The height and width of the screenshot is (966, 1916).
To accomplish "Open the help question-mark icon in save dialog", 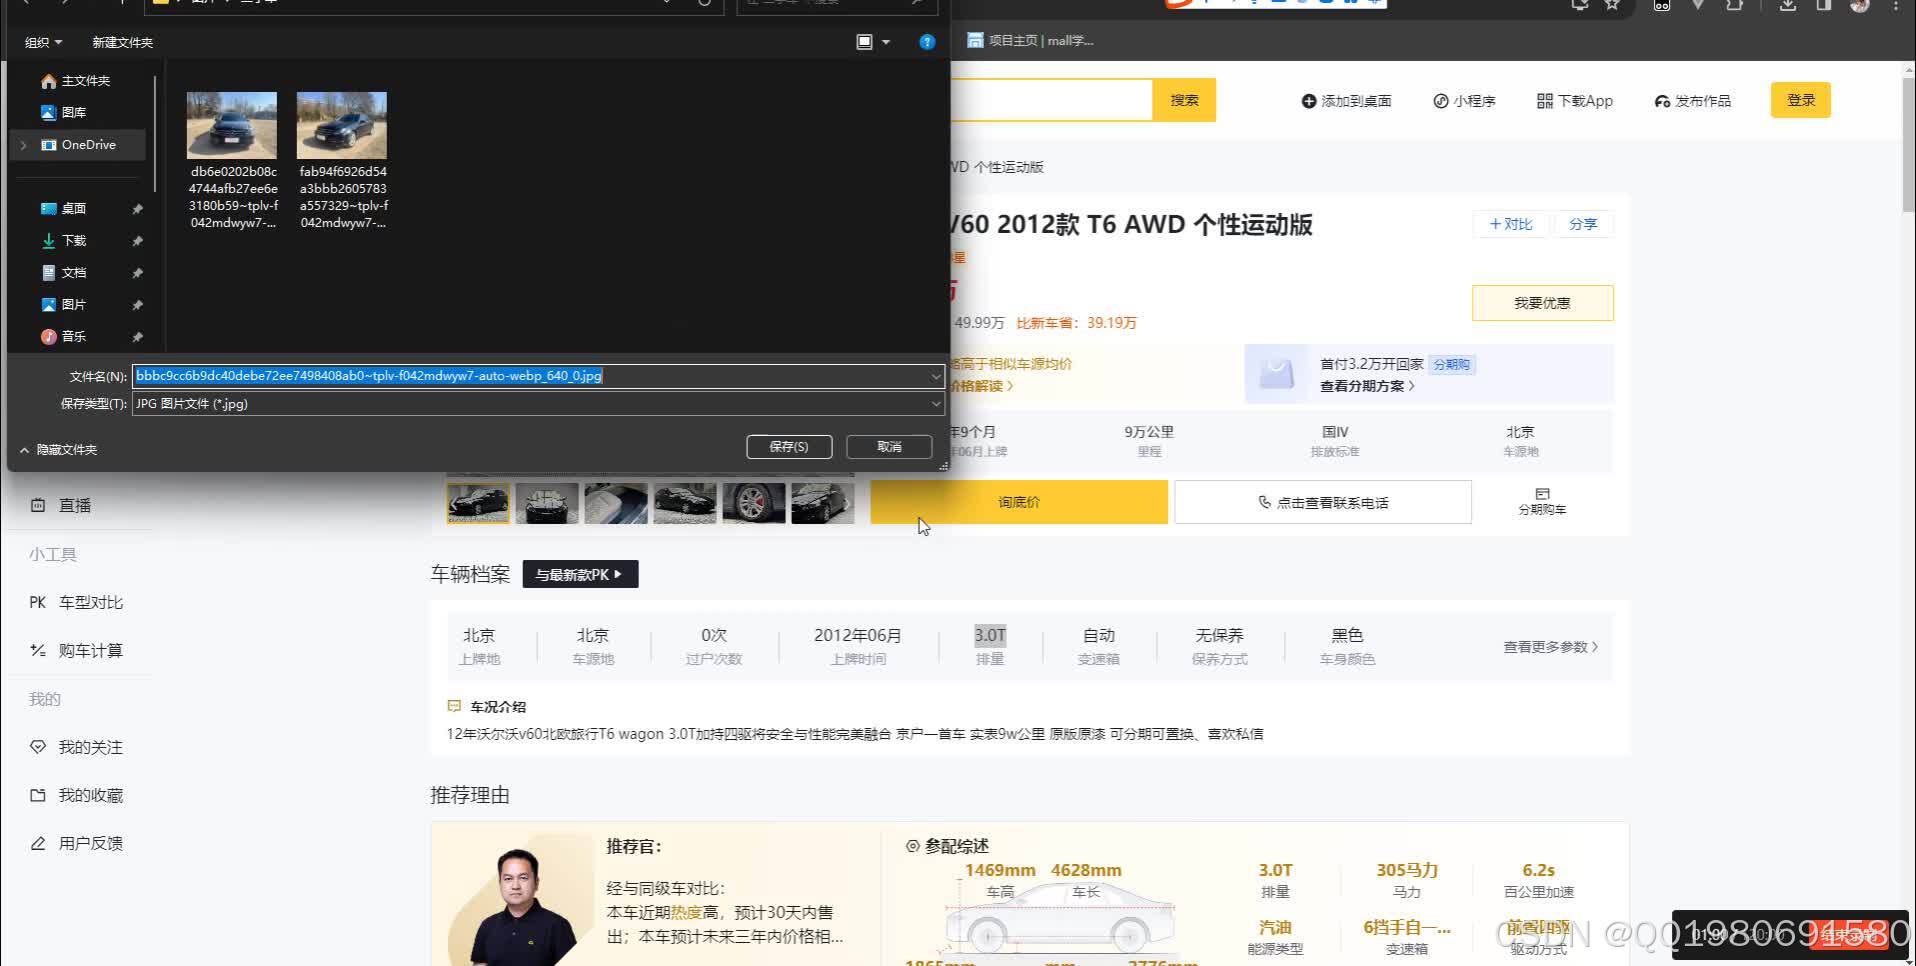I will 926,42.
